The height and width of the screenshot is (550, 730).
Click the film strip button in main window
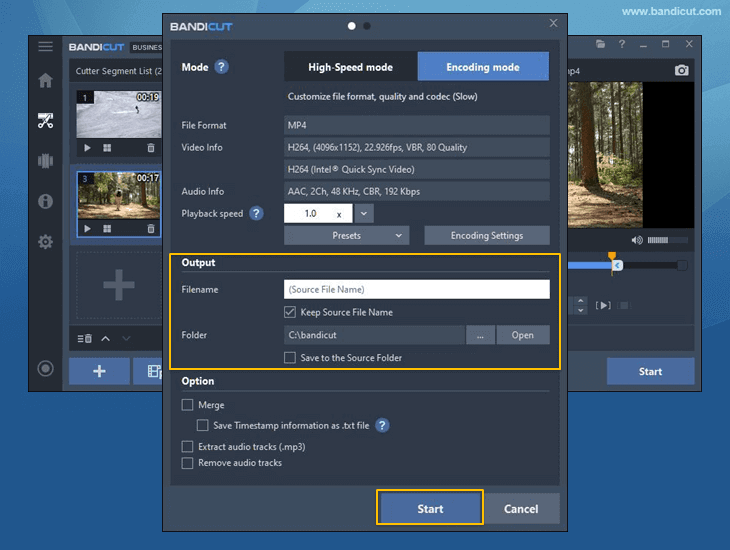(148, 371)
